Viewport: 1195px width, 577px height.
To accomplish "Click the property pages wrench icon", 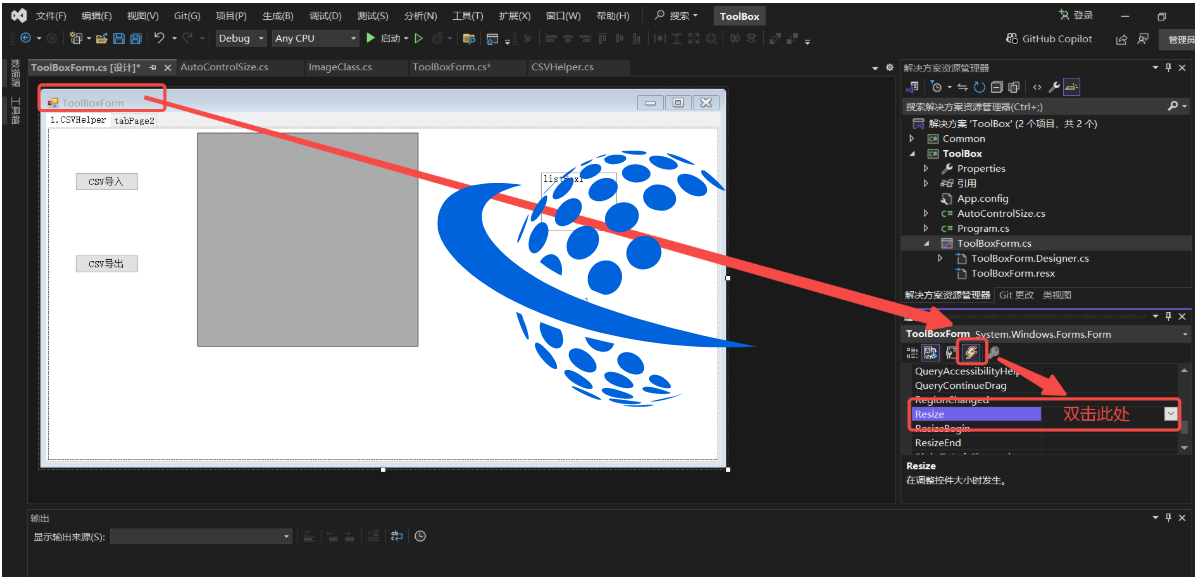I will pos(994,352).
